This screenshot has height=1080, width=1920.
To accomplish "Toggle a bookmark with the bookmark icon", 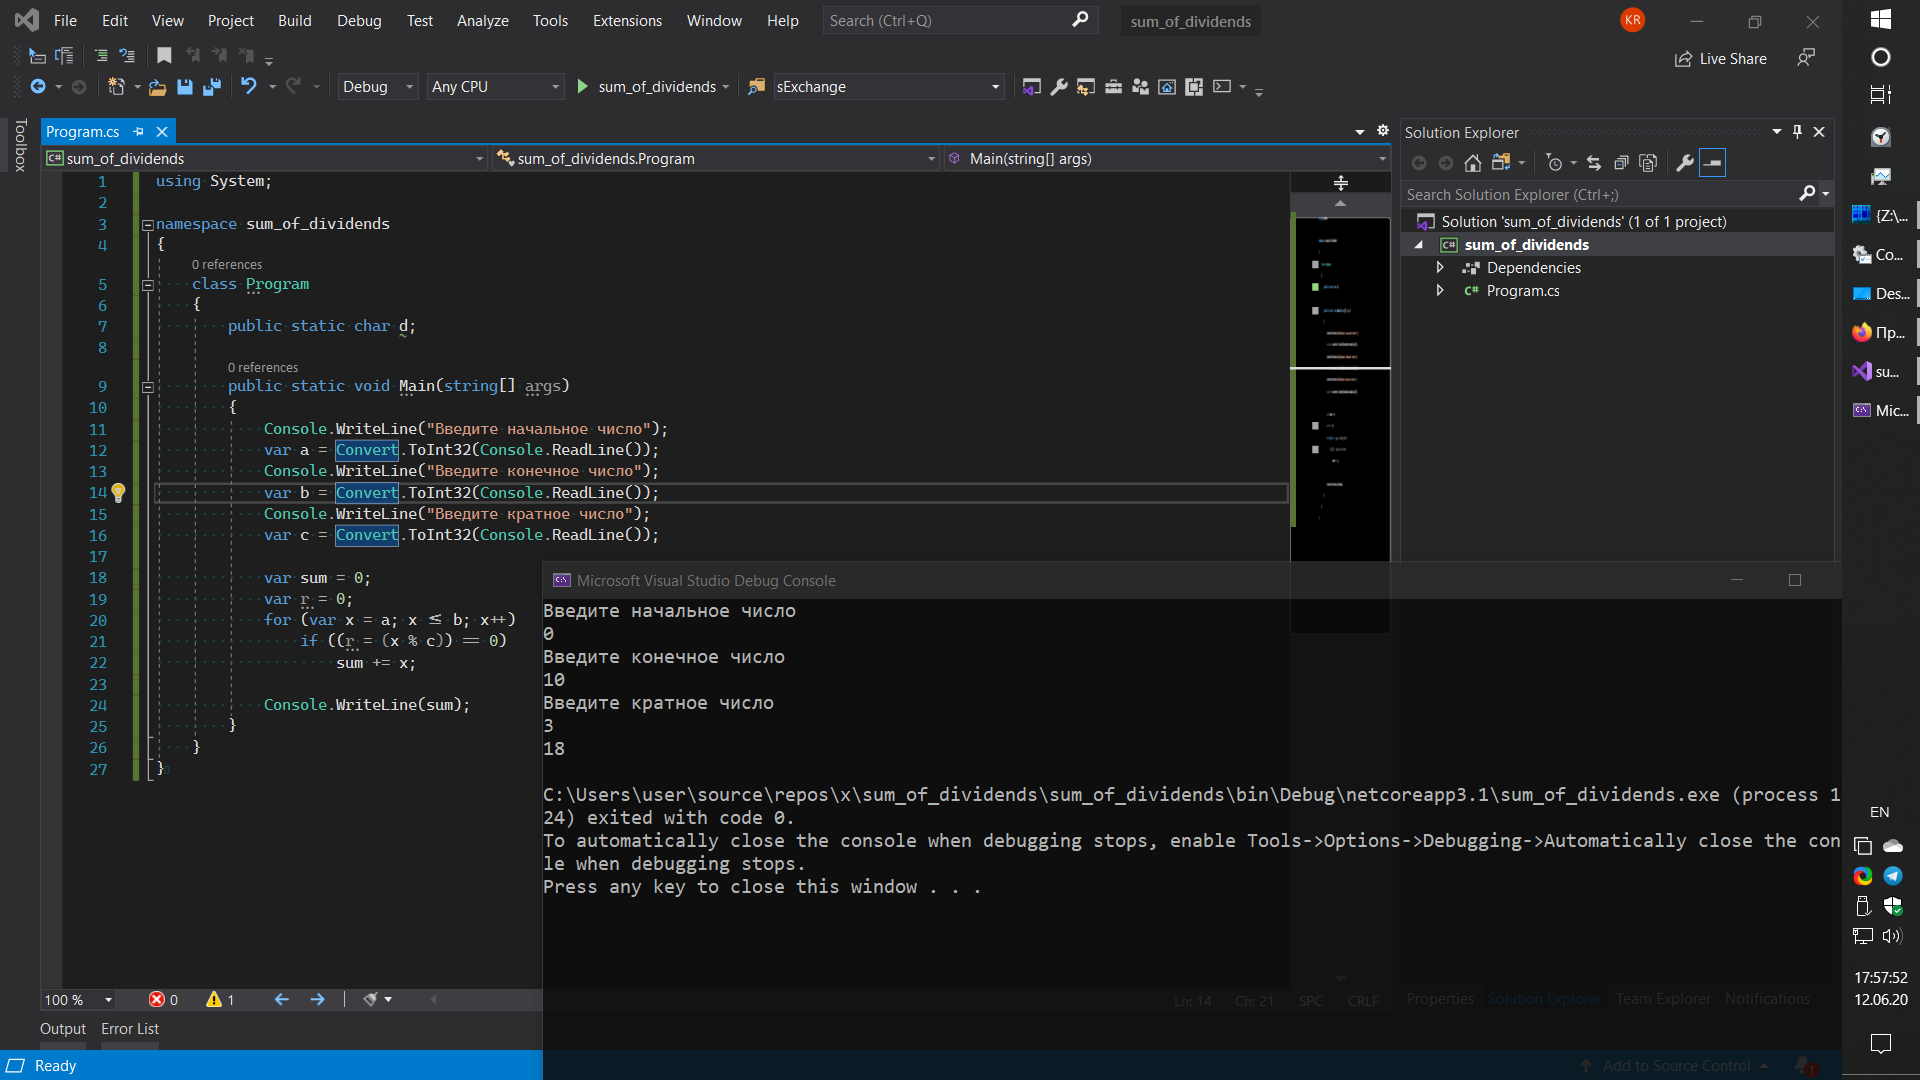I will click(x=165, y=56).
